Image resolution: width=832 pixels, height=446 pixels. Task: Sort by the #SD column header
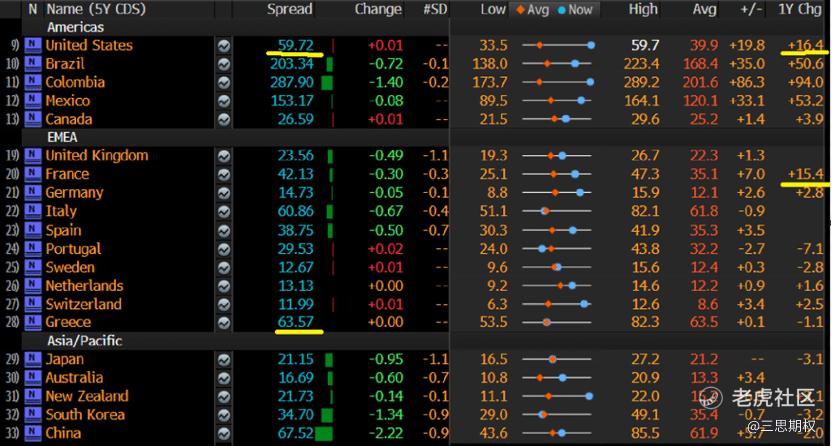click(435, 9)
